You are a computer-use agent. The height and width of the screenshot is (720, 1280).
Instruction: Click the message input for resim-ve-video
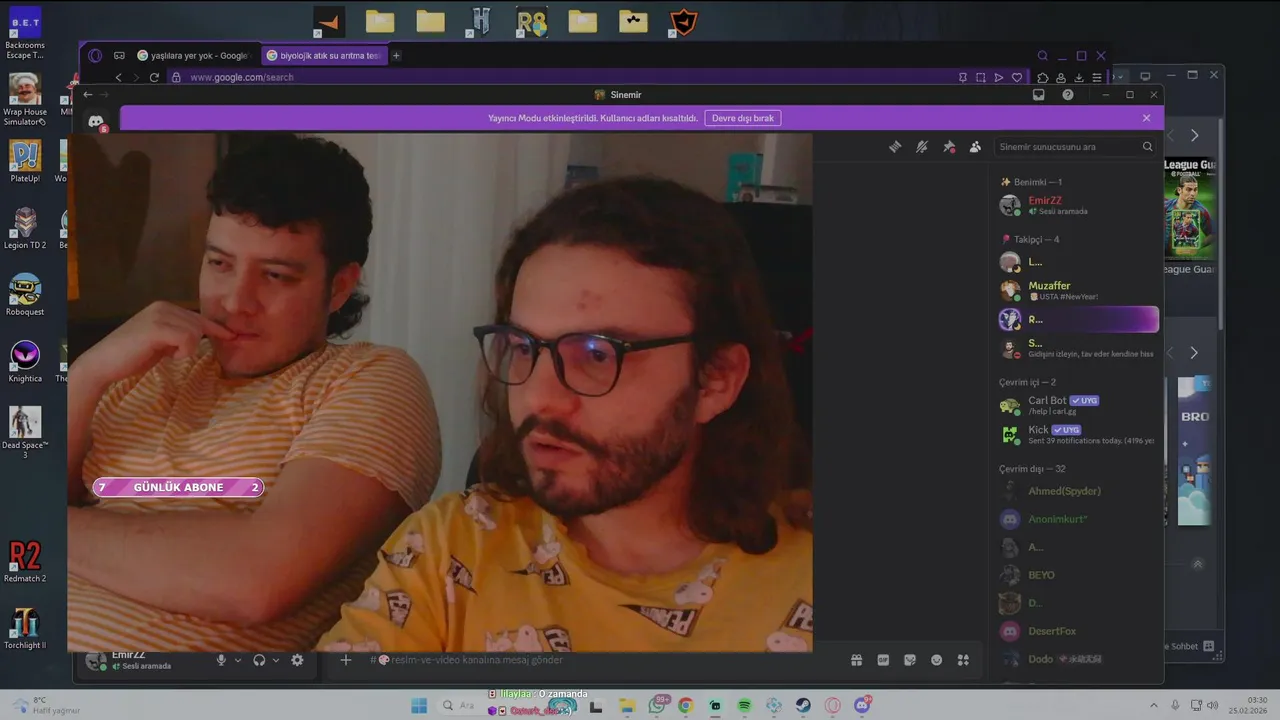click(x=600, y=660)
